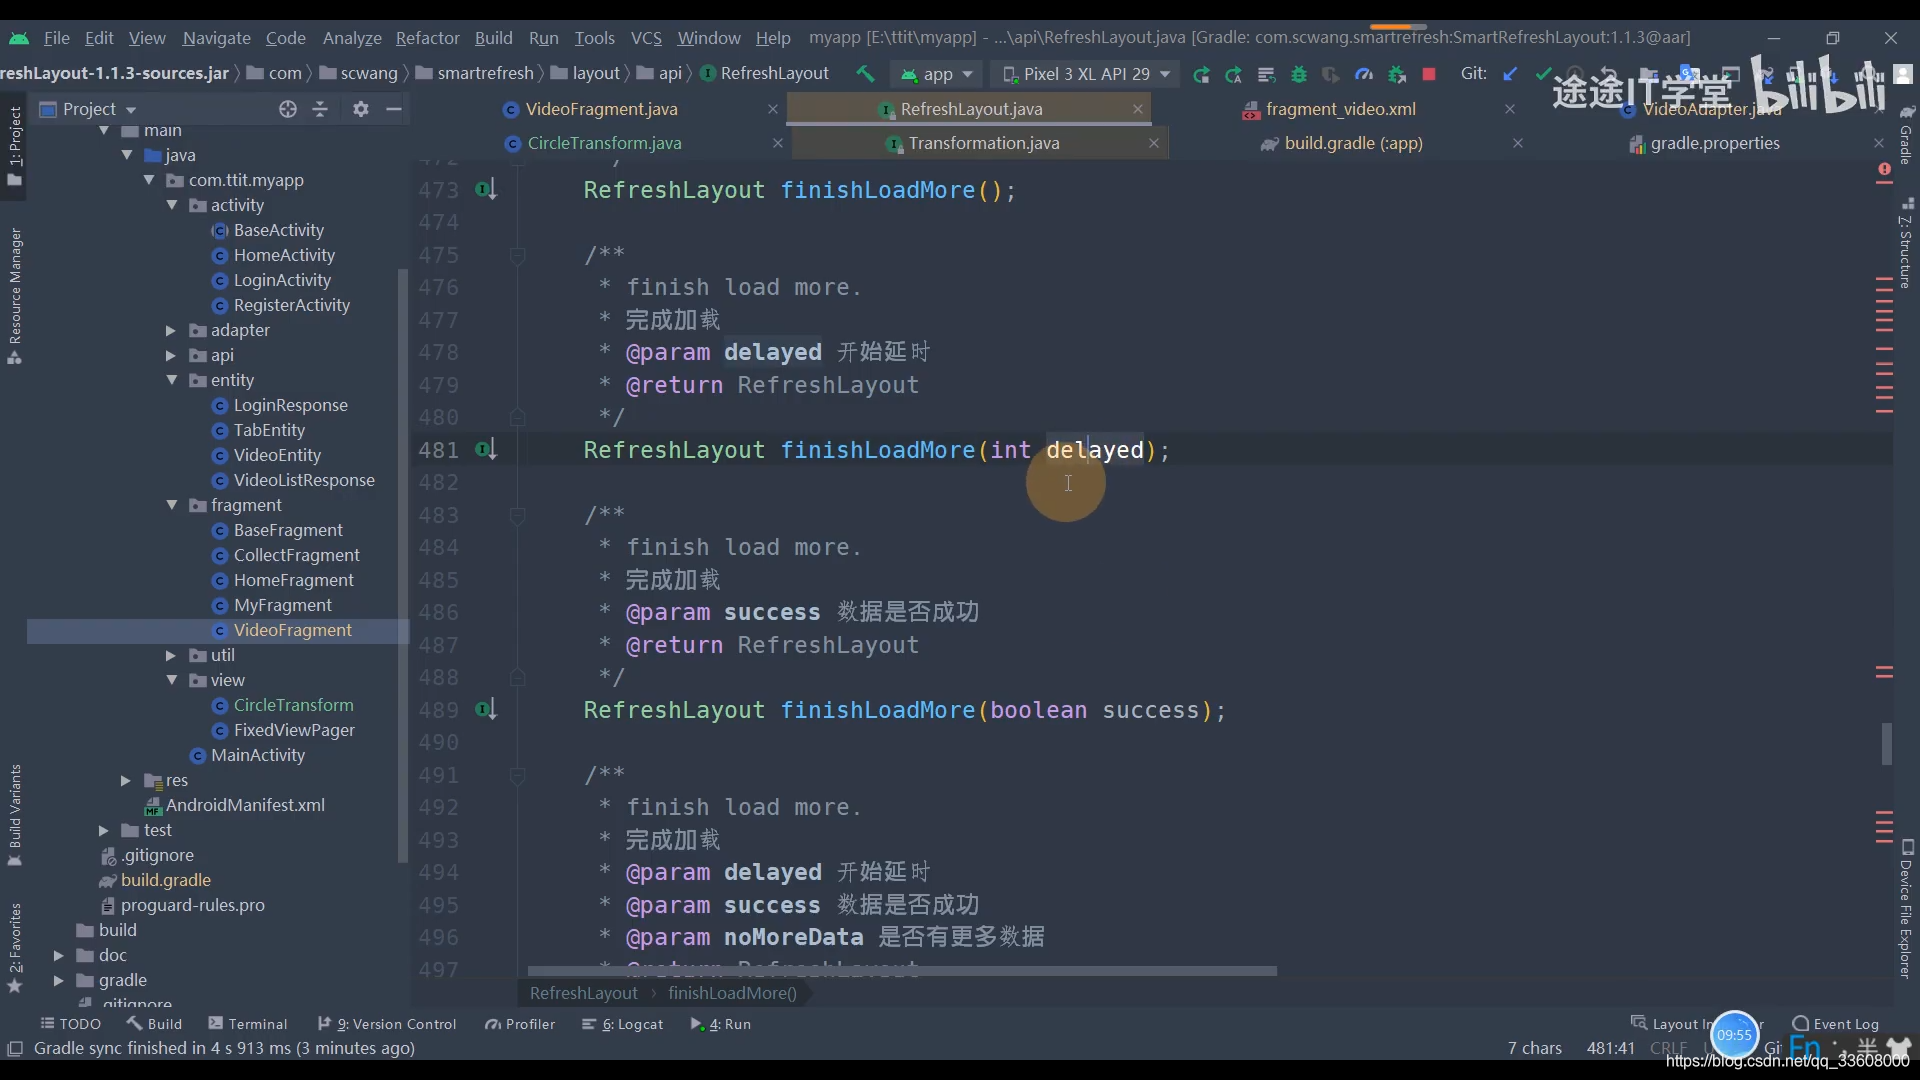The height and width of the screenshot is (1080, 1920).
Task: Open the Pixel 3 XL API 29 device dropdown
Action: [1086, 74]
